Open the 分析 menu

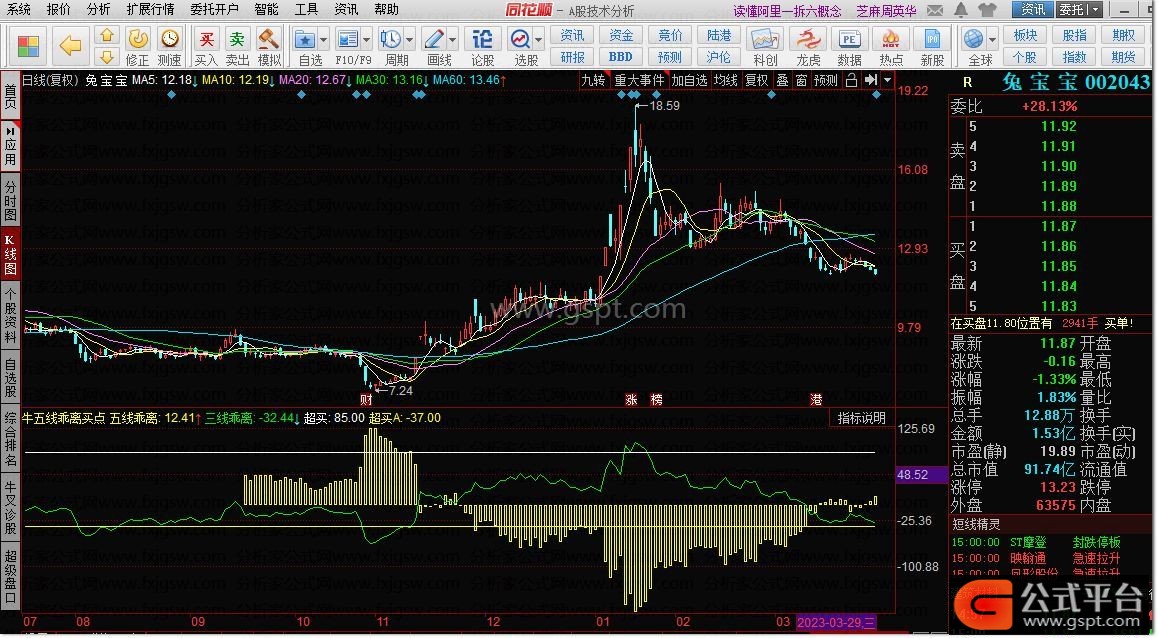[x=98, y=10]
